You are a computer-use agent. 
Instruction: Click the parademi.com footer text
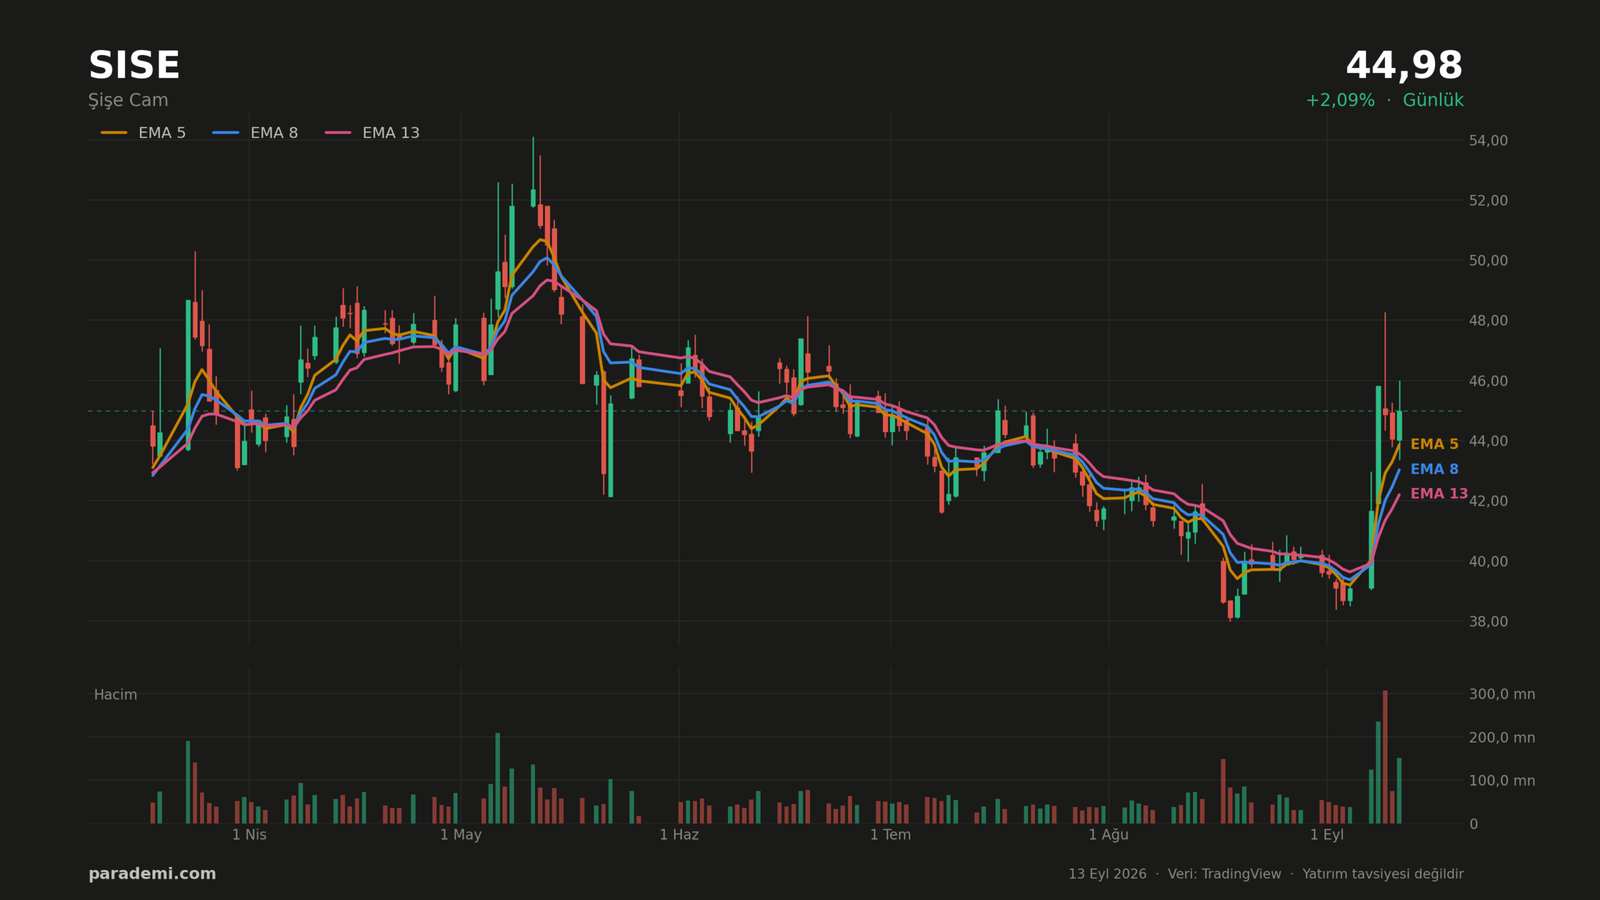pyautogui.click(x=152, y=874)
